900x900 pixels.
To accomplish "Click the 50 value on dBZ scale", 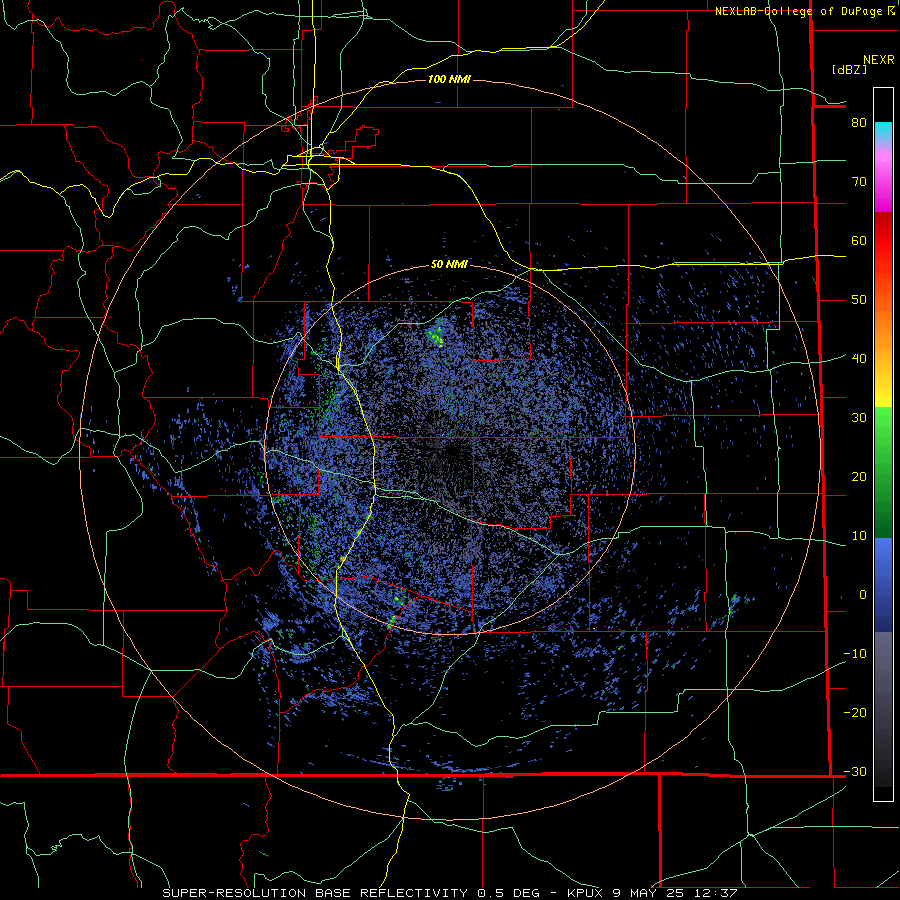I will click(859, 300).
